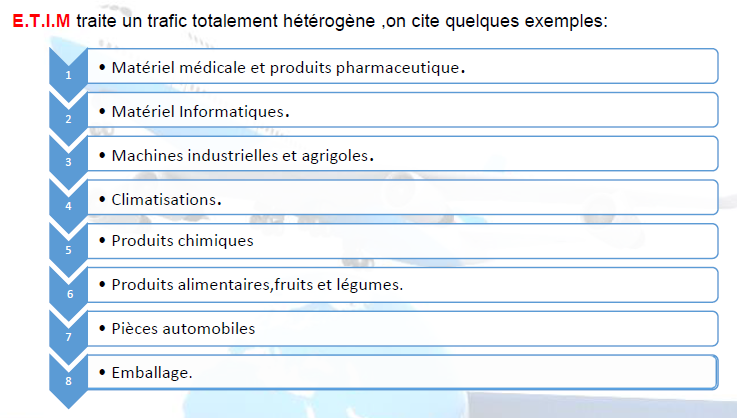Click the words 'quelques exemples' in the heading
The width and height of the screenshot is (737, 418).
[x=526, y=22]
